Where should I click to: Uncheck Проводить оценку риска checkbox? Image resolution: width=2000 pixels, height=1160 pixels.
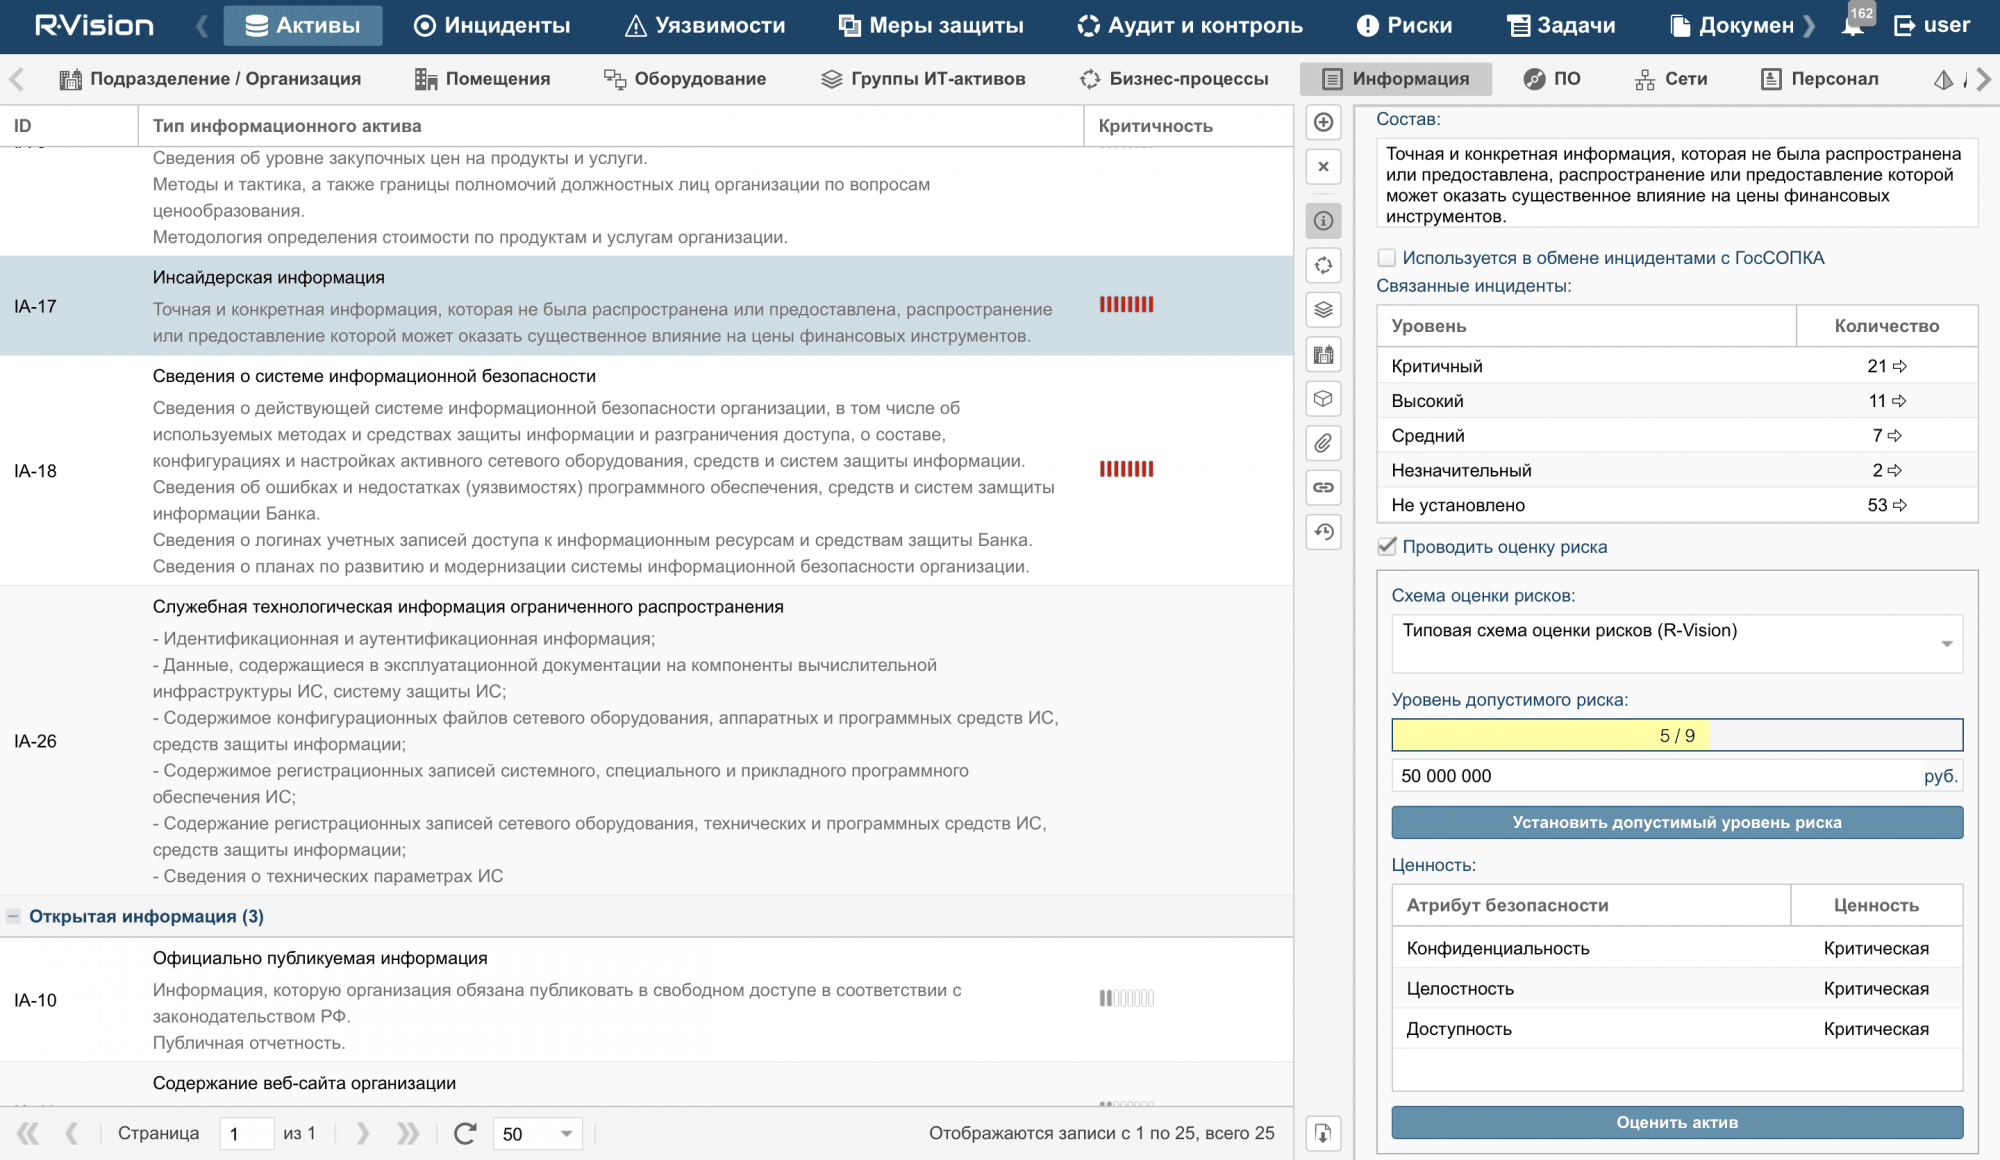tap(1387, 547)
